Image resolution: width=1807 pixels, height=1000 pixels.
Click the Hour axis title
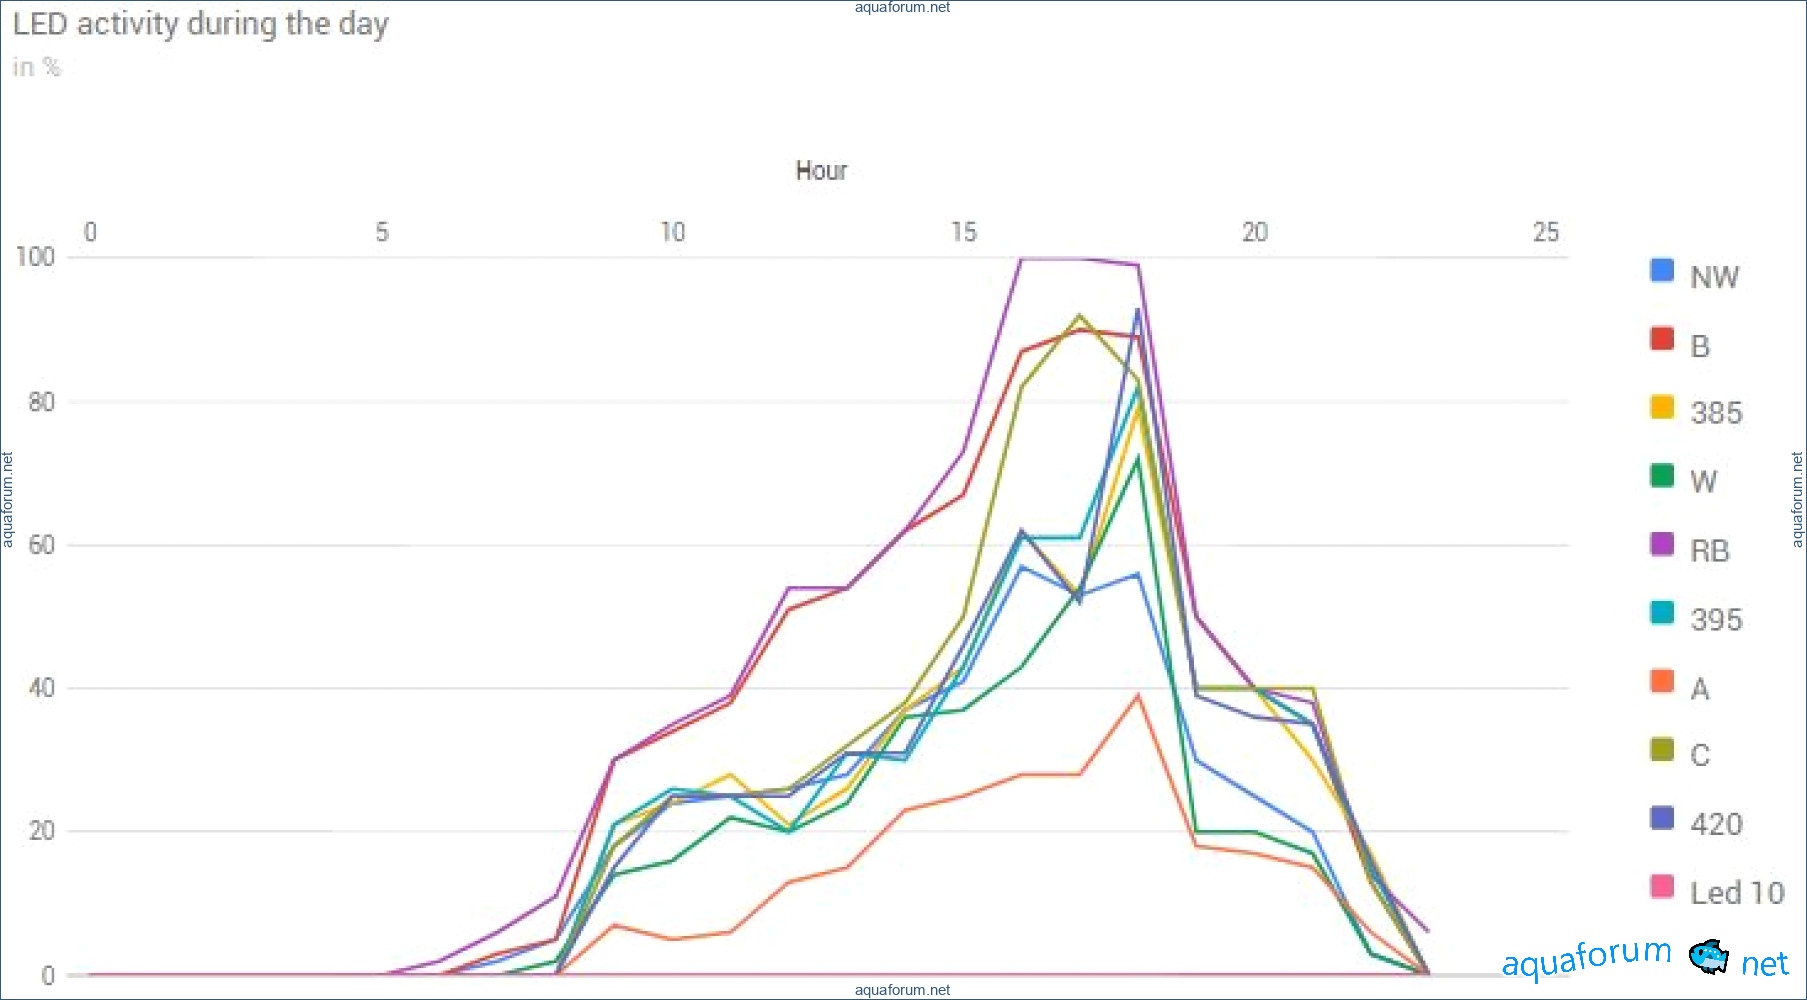tap(821, 171)
